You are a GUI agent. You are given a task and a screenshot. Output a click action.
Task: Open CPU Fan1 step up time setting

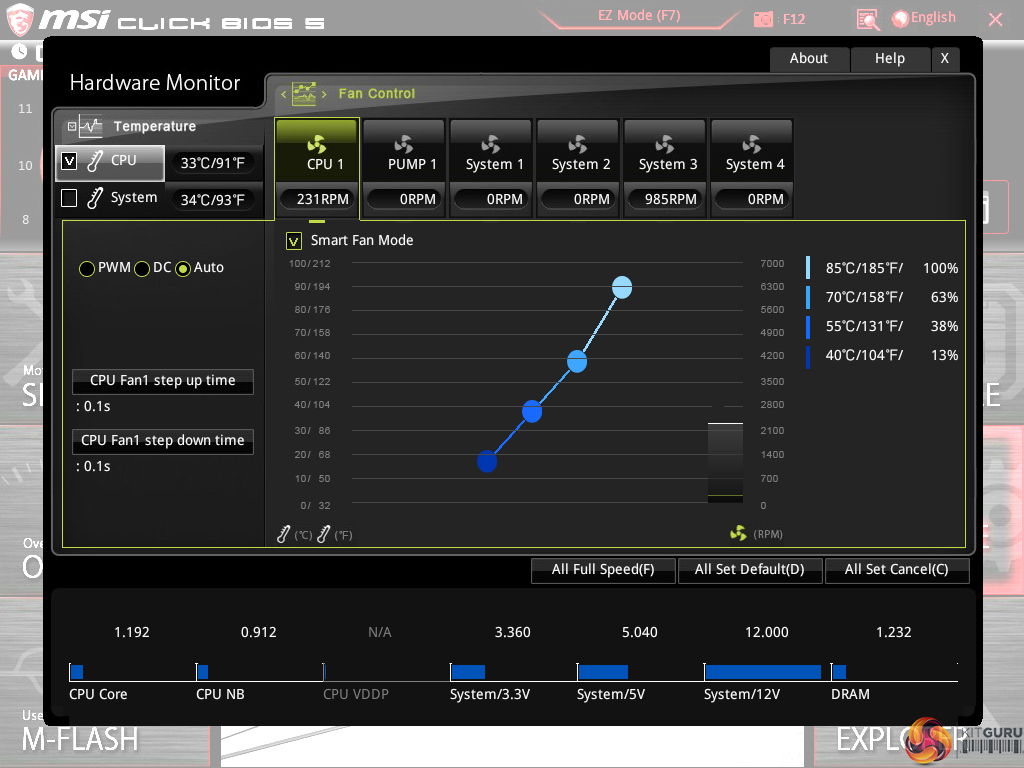coord(163,381)
